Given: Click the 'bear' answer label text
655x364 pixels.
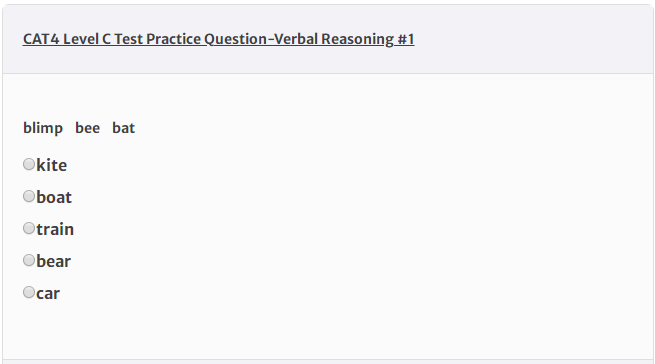Looking at the screenshot, I should (x=53, y=261).
